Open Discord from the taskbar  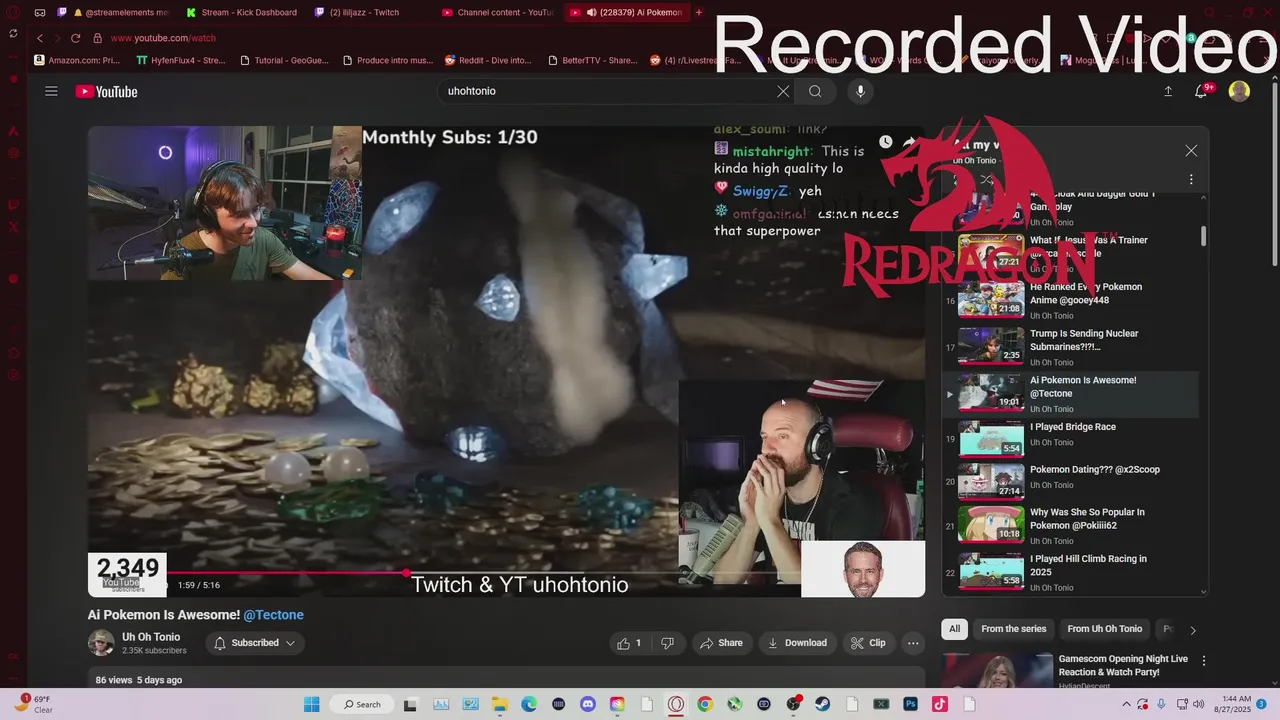pyautogui.click(x=588, y=704)
